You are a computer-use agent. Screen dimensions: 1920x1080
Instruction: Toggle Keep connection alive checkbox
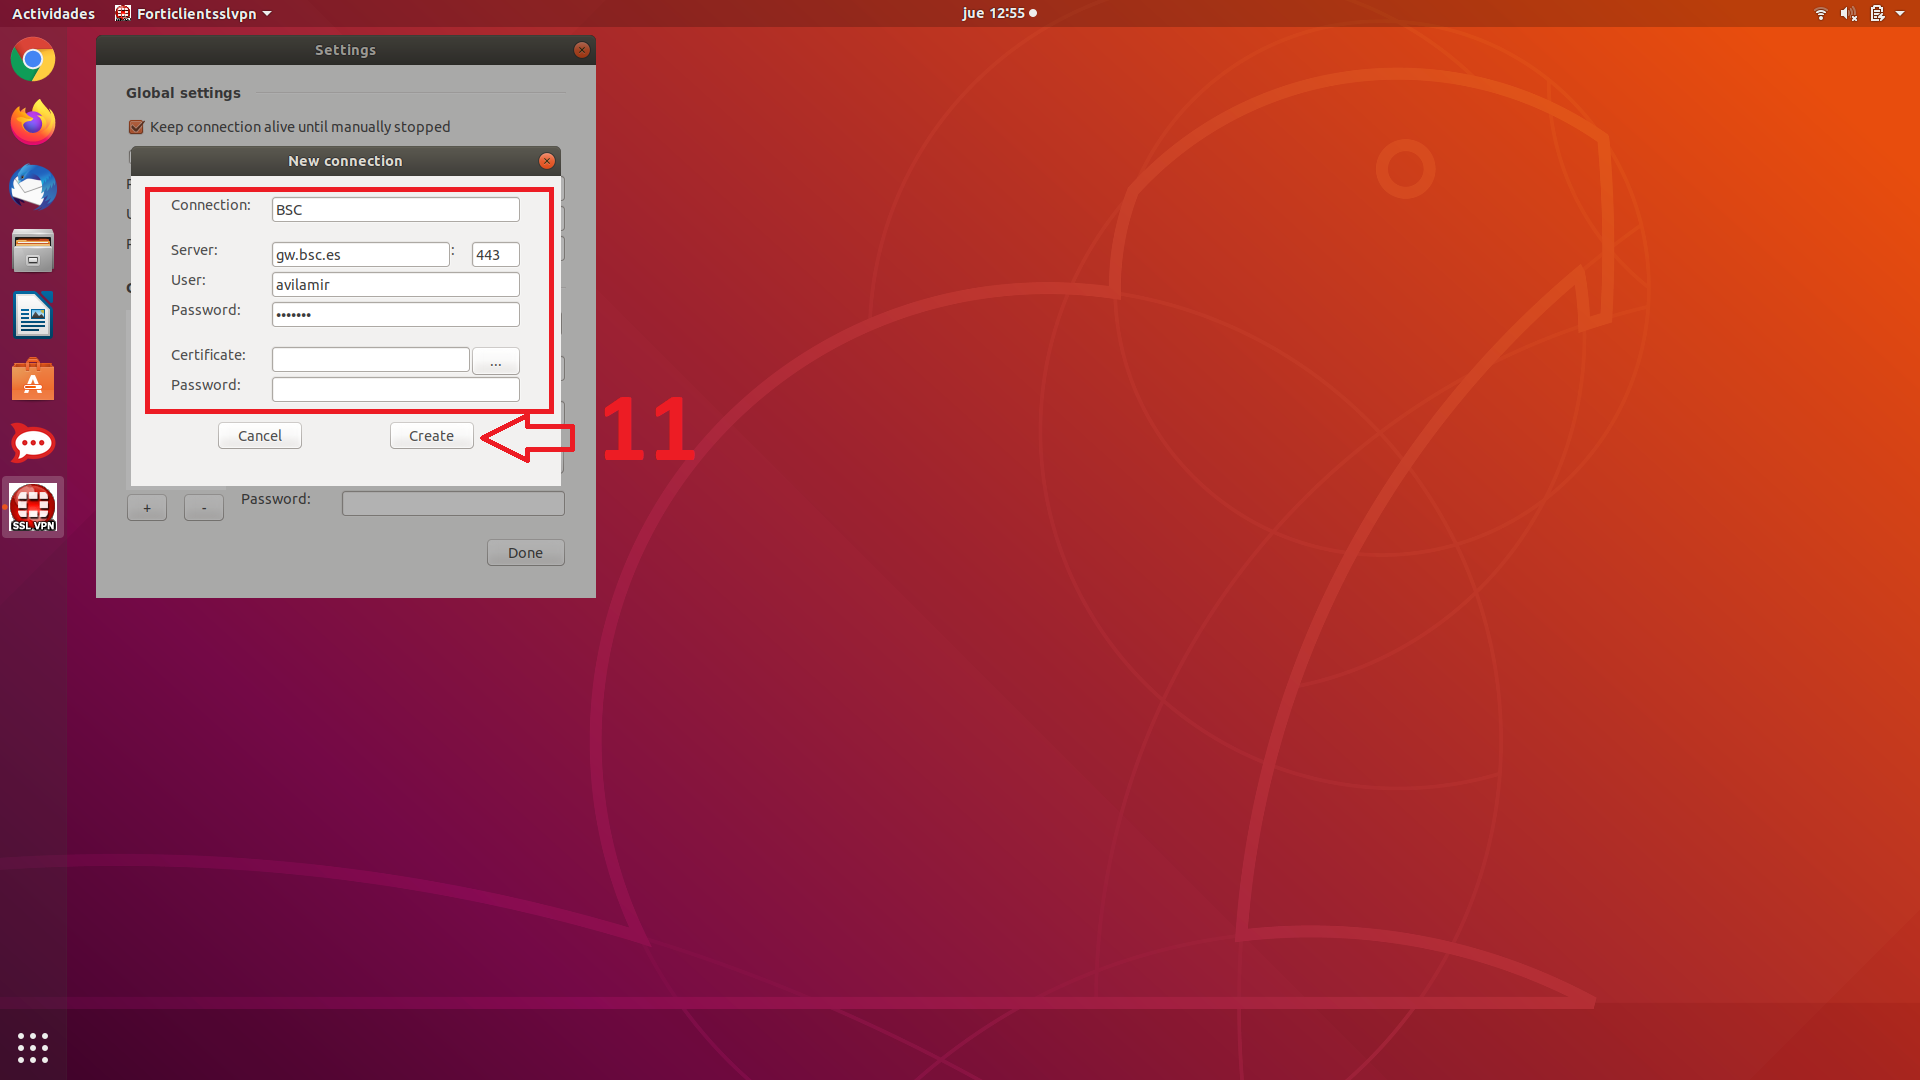tap(137, 127)
